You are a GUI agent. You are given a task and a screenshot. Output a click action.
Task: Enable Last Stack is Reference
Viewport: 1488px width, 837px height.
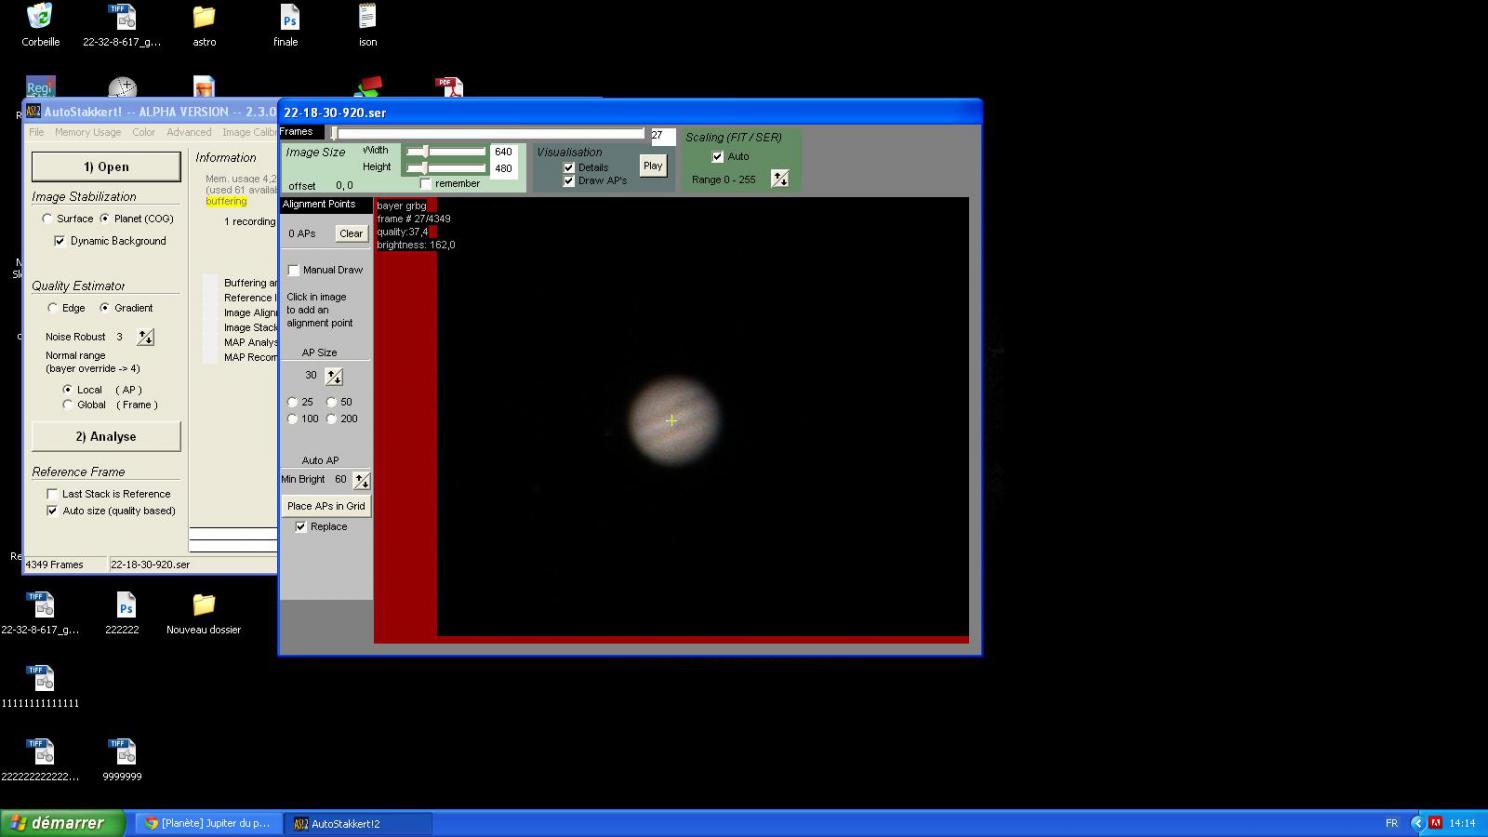pos(52,494)
